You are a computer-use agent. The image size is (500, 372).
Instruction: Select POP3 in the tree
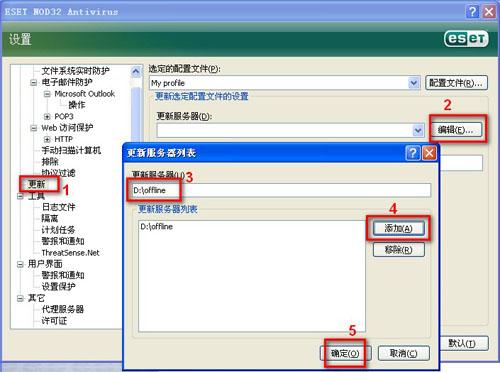64,117
